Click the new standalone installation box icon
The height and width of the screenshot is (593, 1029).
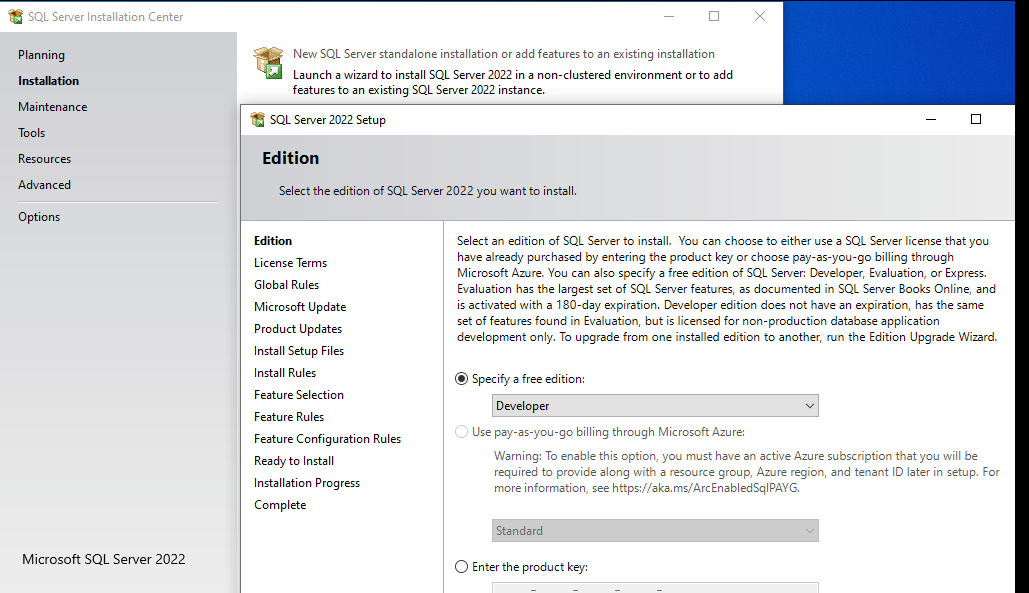(268, 63)
